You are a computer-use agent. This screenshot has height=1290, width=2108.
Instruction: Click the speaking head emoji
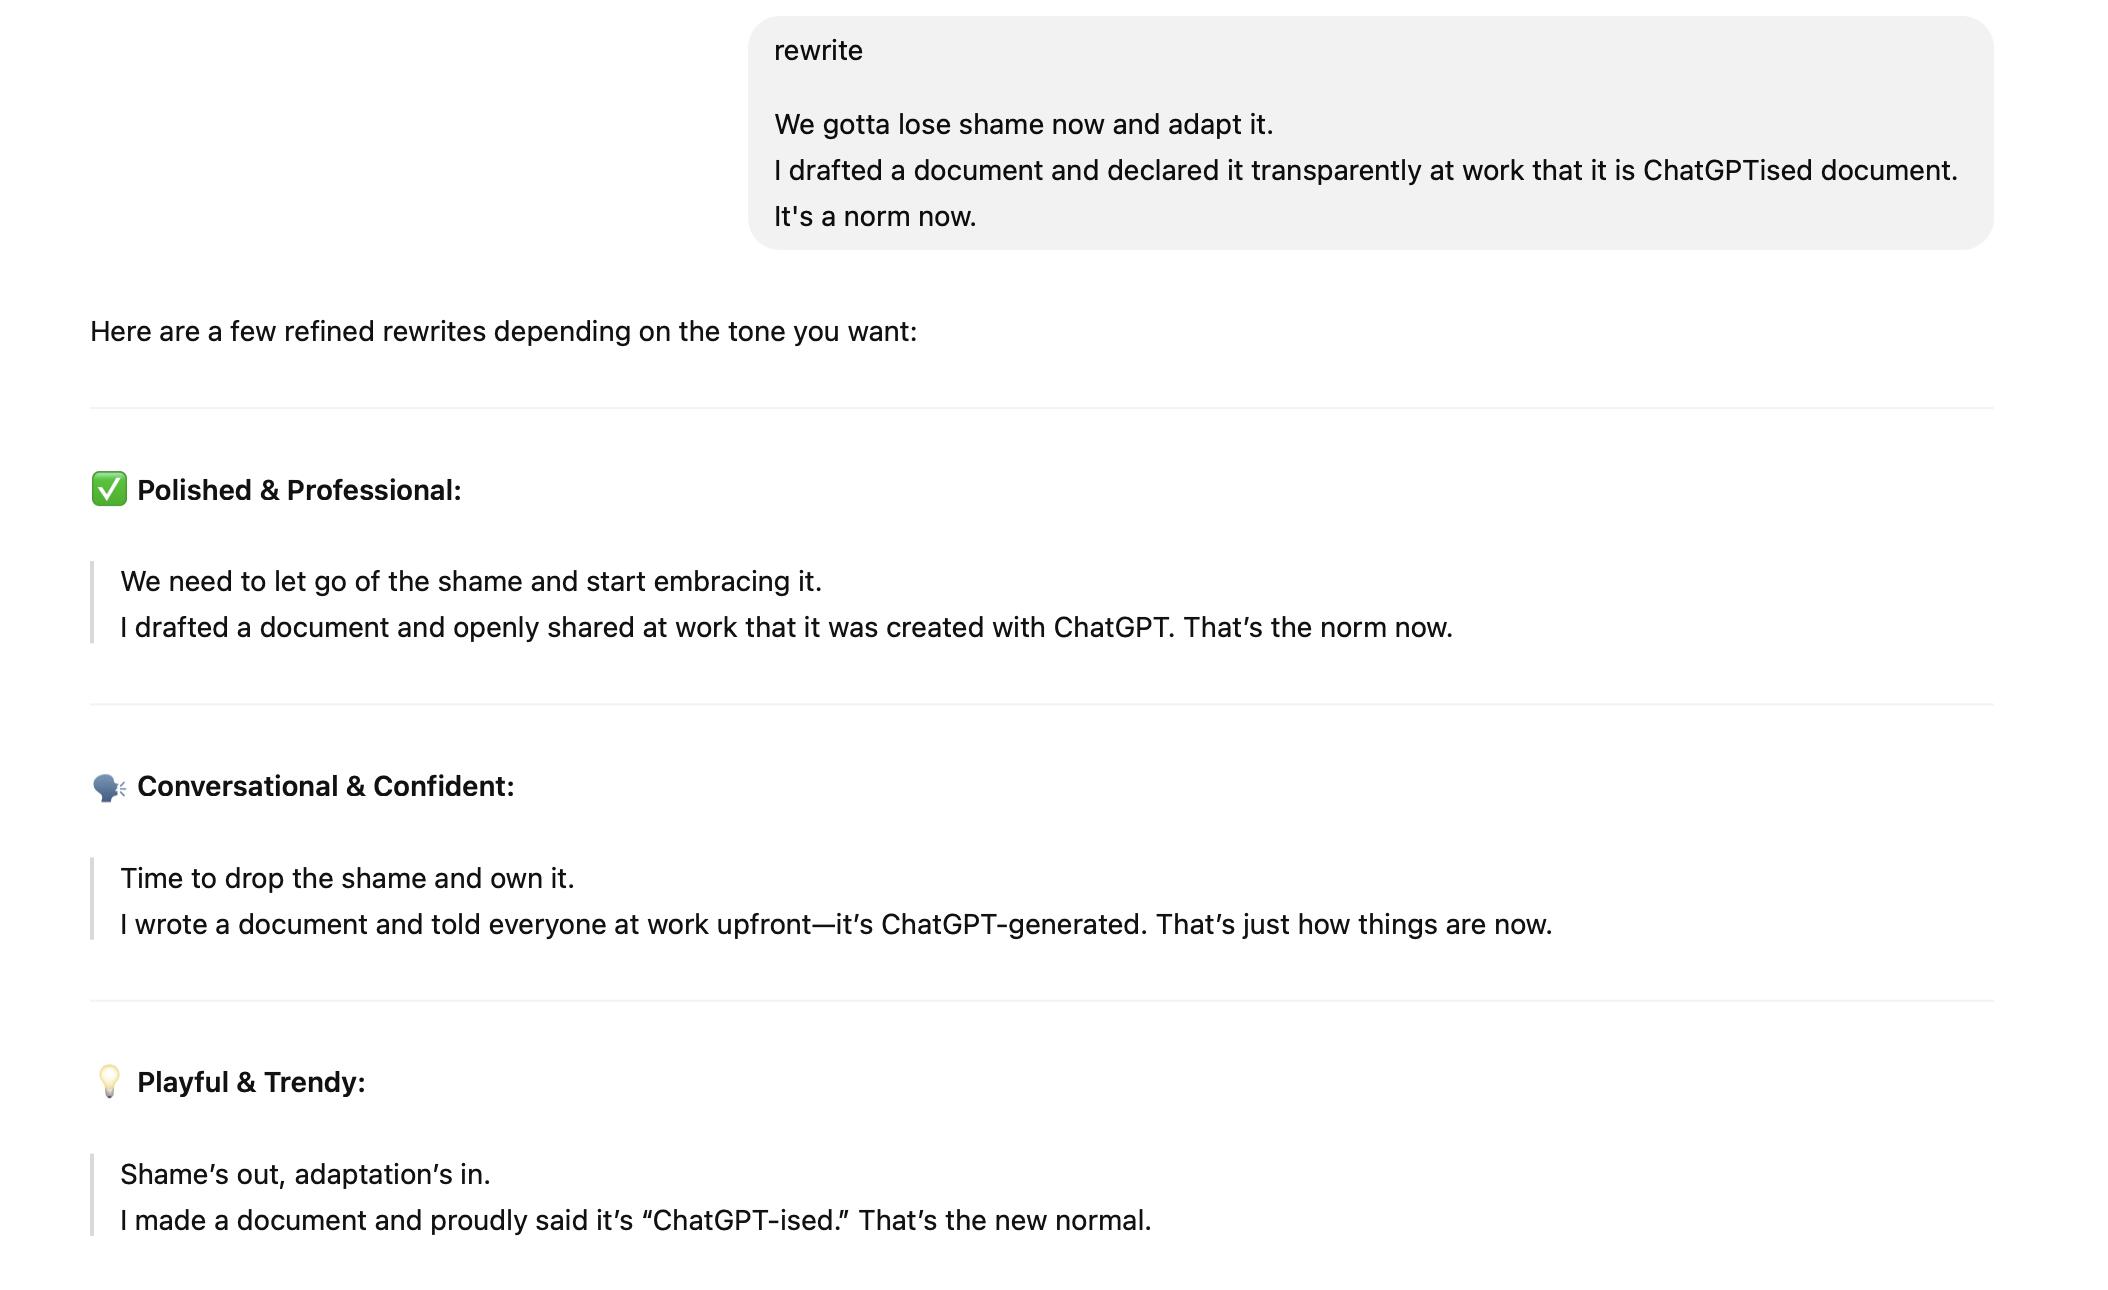[x=109, y=787]
